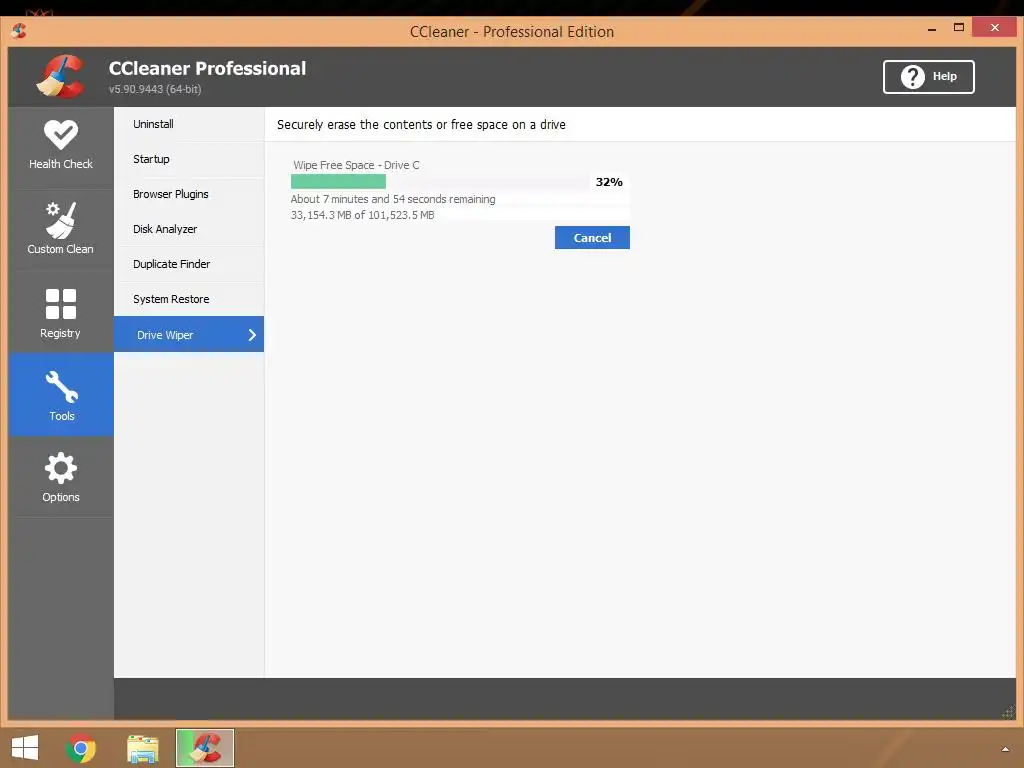
Task: Open the Duplicate Finder tool
Action: click(x=189, y=264)
